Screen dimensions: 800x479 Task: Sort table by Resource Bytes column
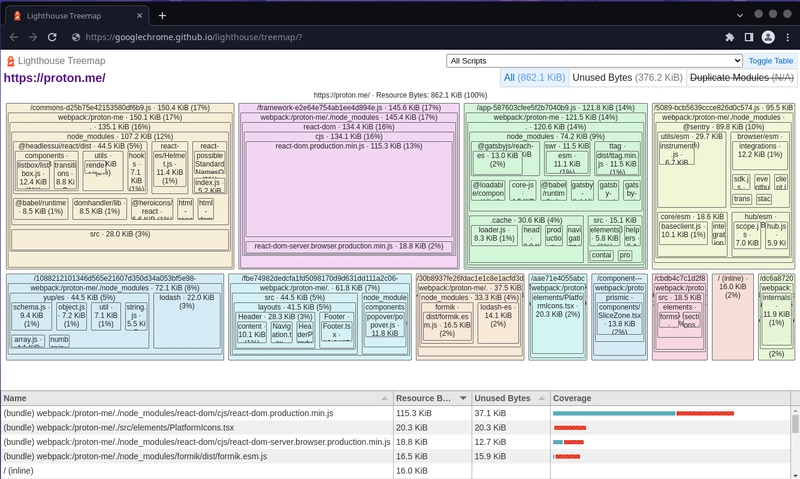432,398
